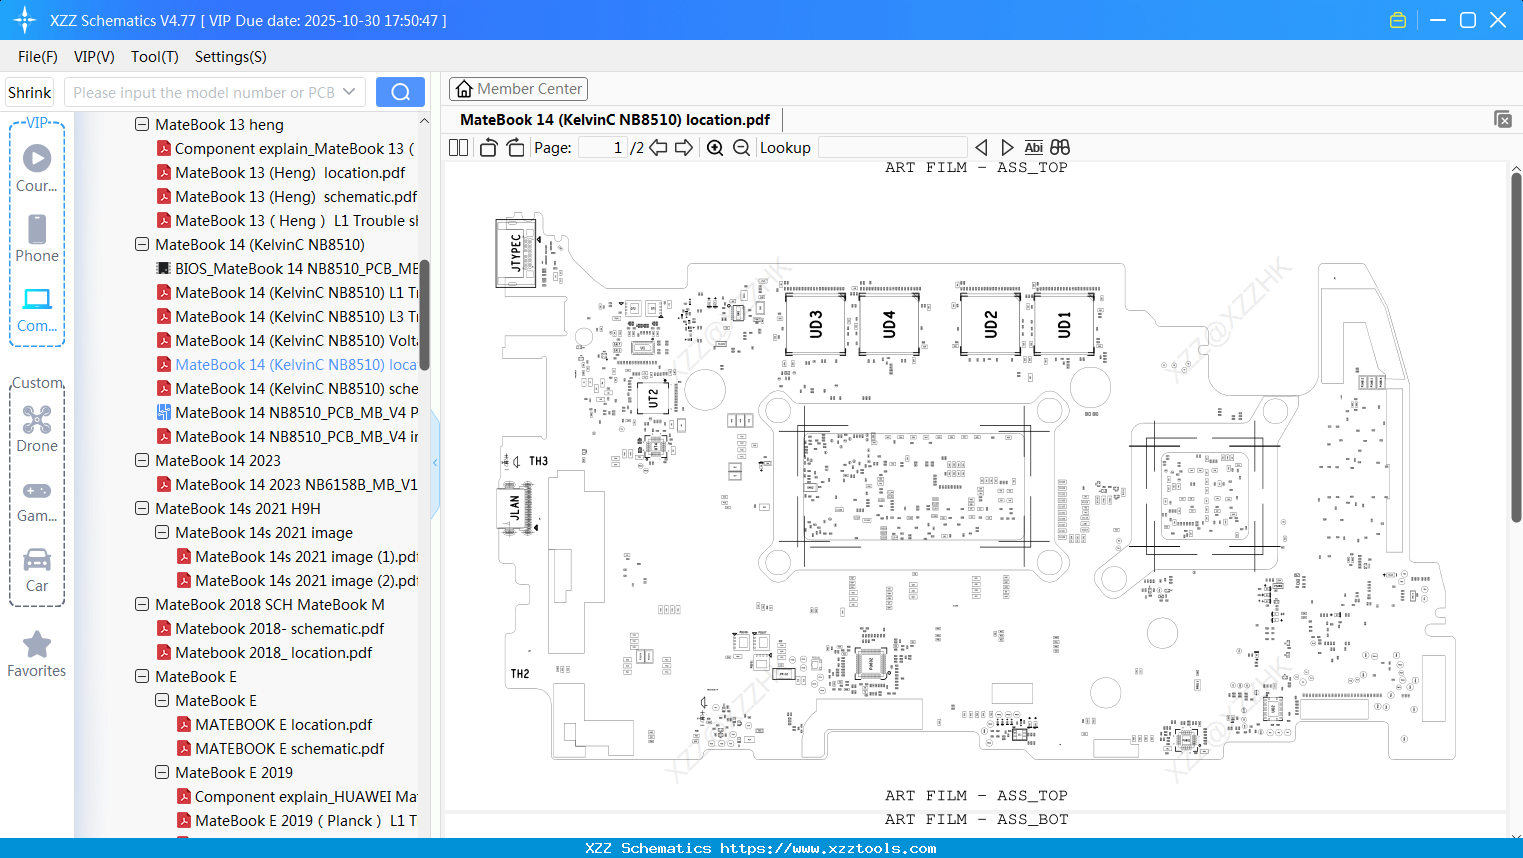Rotate the page clockwise
Viewport: 1523px width, 858px height.
pyautogui.click(x=515, y=147)
